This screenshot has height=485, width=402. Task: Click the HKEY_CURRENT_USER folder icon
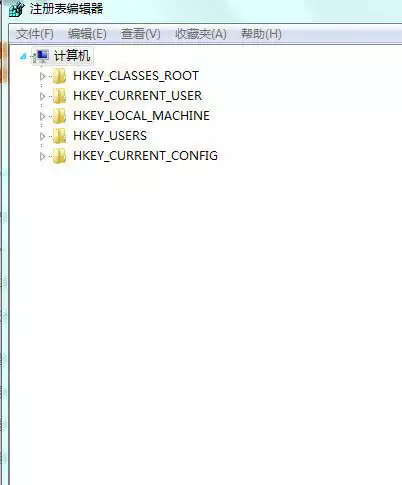[59, 96]
